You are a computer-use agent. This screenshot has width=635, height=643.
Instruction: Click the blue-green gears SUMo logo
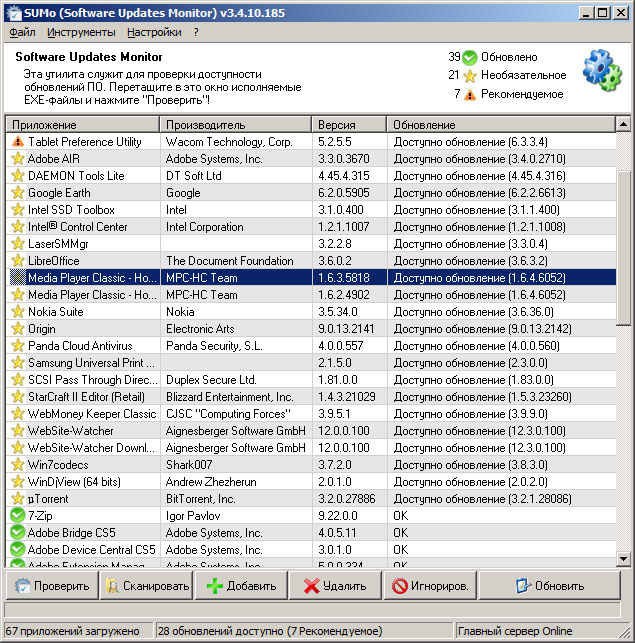tap(602, 70)
